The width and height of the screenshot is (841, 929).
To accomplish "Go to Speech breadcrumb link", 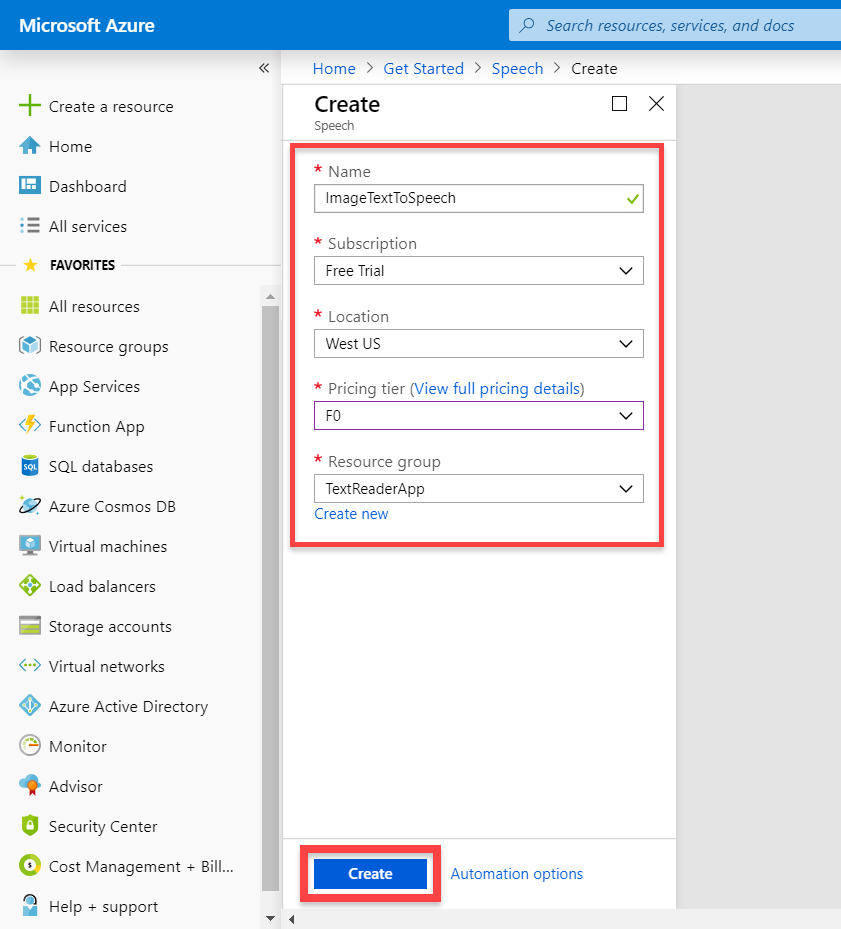I will 517,69.
